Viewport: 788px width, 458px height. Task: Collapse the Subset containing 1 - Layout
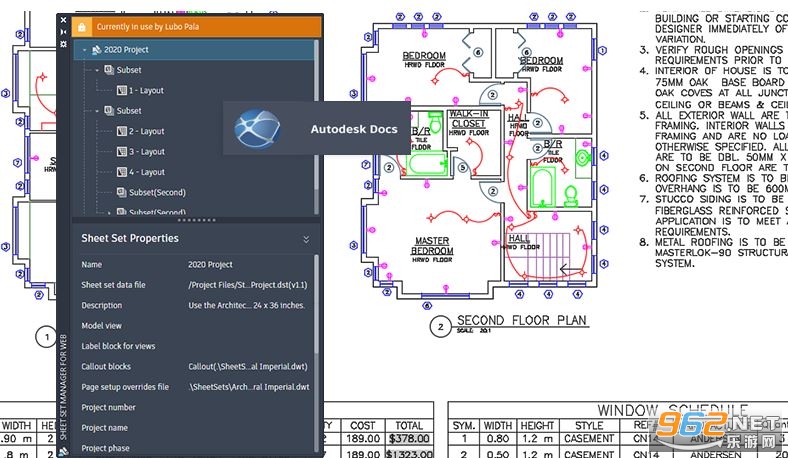click(x=97, y=70)
